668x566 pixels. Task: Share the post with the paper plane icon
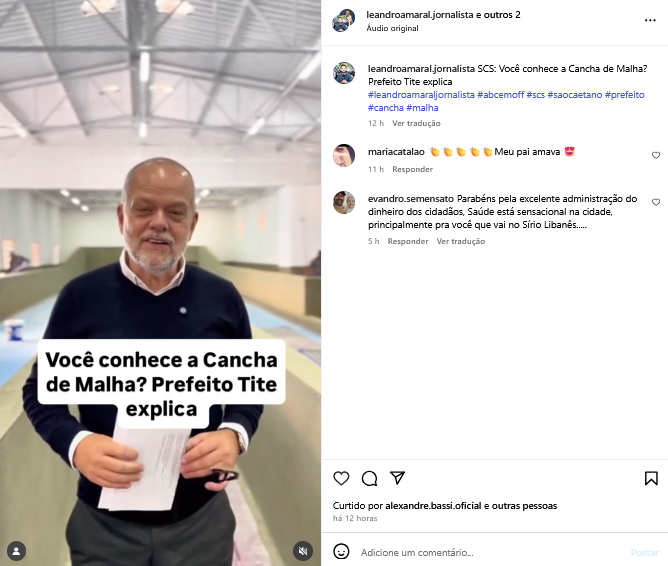(397, 478)
